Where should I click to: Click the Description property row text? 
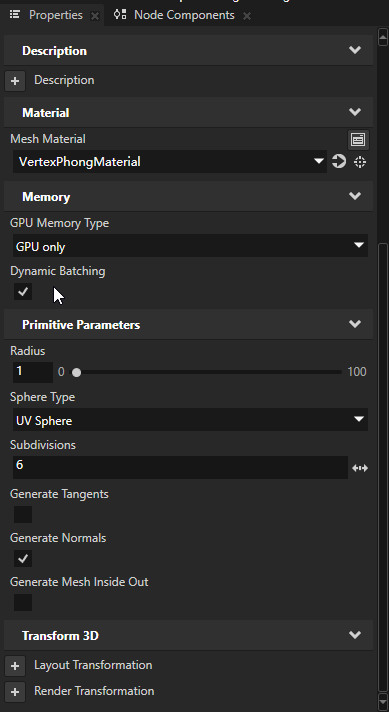click(64, 80)
